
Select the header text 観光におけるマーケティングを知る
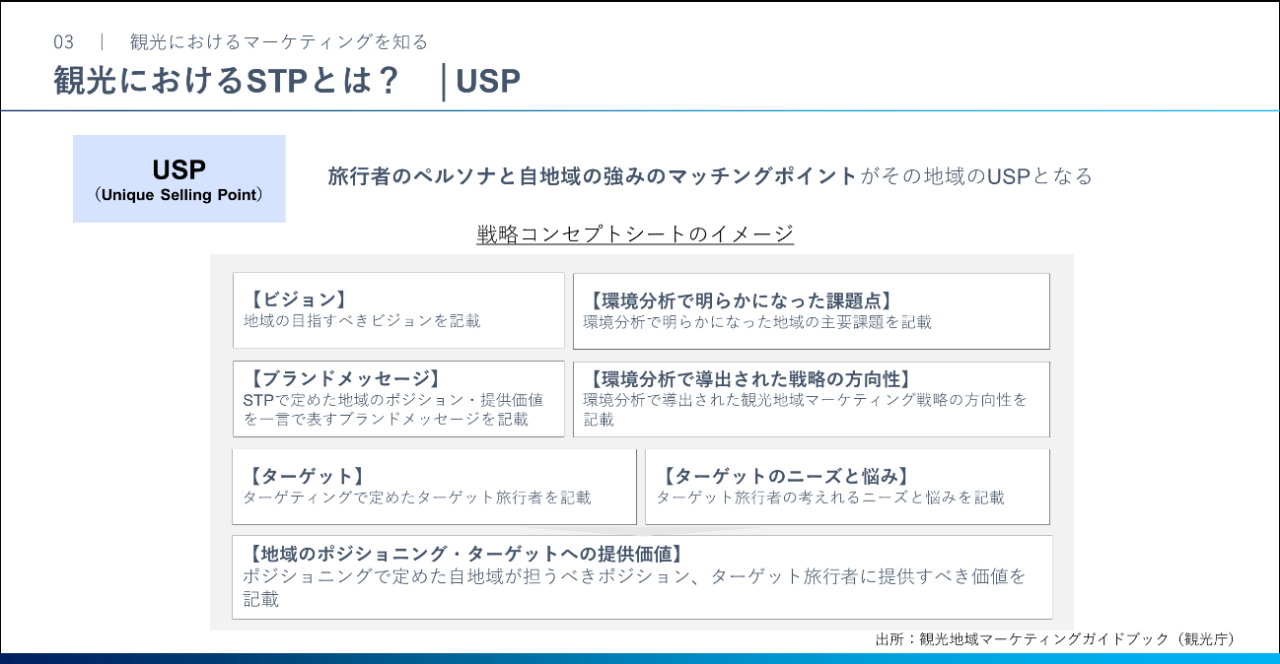coord(277,42)
